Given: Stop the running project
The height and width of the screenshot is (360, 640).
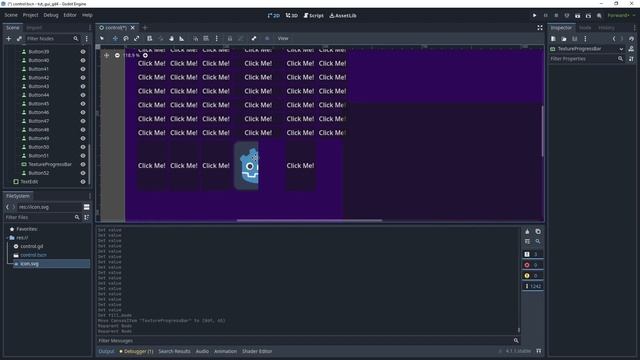Looking at the screenshot, I should coord(556,16).
